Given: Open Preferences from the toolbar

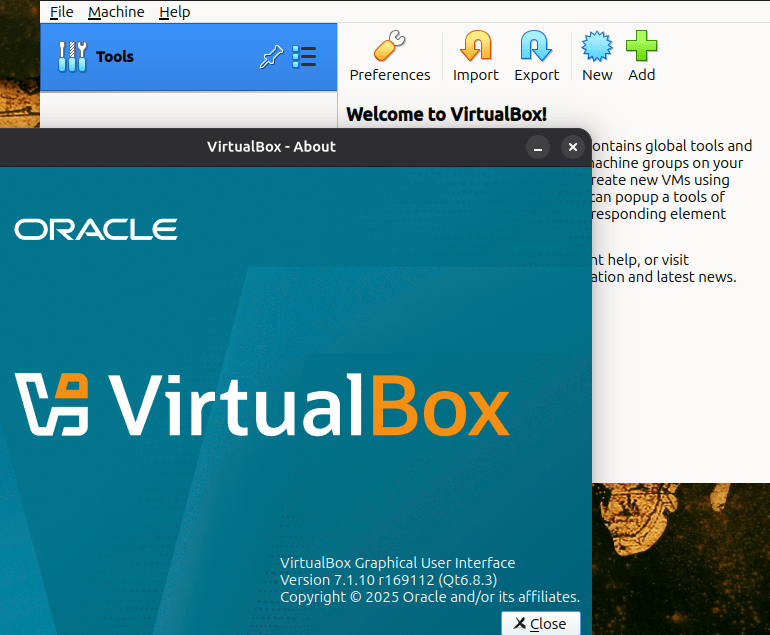Looking at the screenshot, I should tap(390, 56).
